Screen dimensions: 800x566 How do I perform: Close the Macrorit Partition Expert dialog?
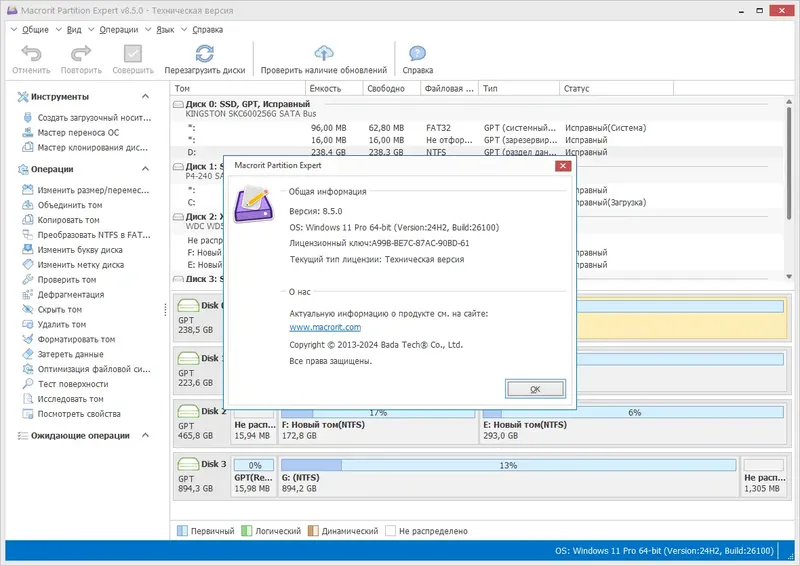pos(563,166)
